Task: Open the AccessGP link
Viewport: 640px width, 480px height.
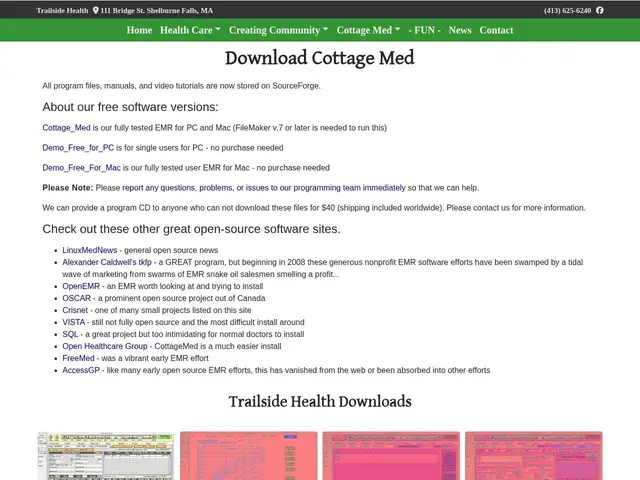Action: click(x=81, y=370)
